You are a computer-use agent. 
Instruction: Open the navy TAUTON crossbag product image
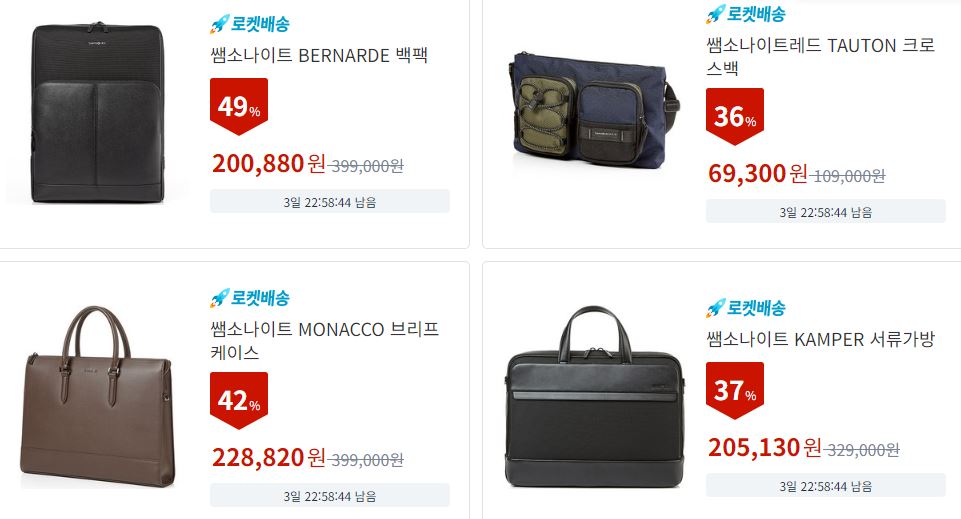click(x=594, y=110)
